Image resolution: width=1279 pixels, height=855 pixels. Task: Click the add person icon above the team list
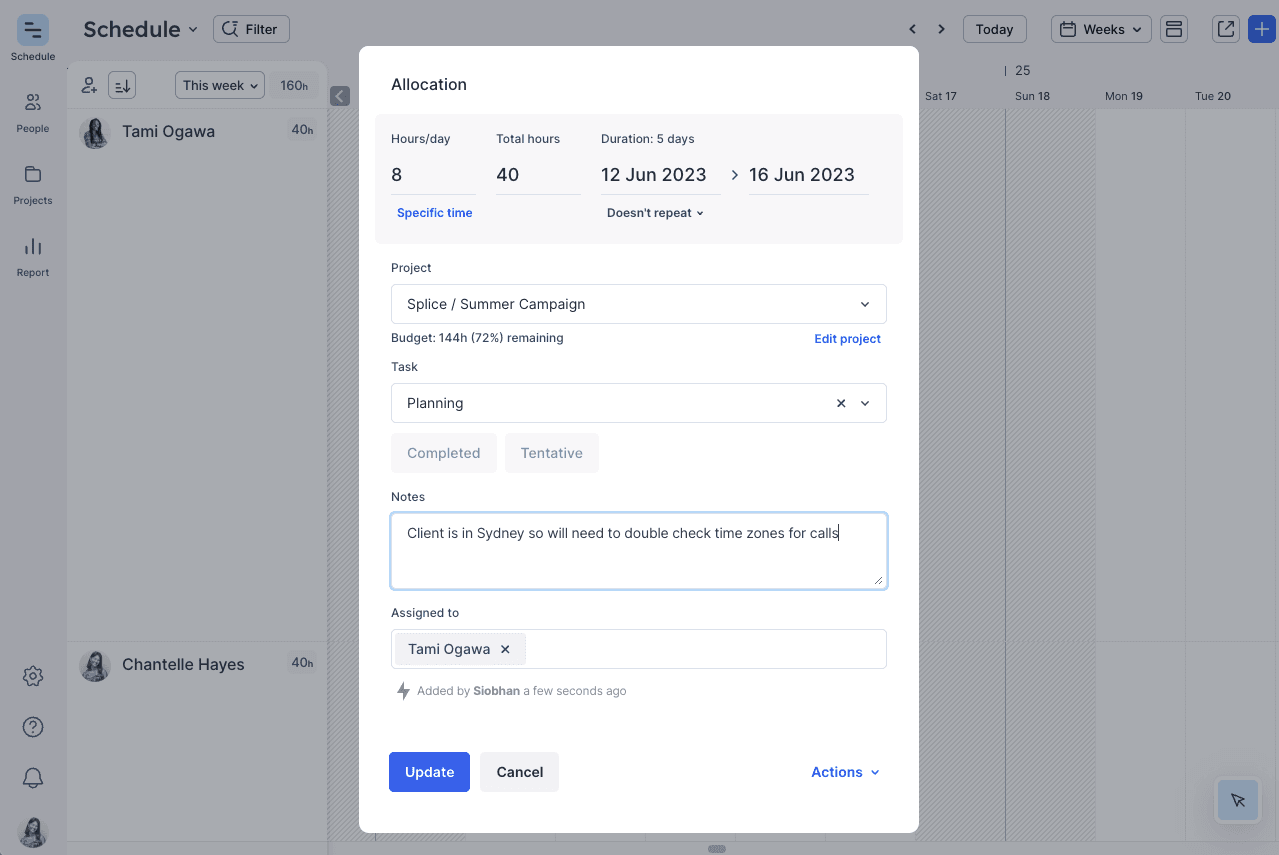pos(88,85)
